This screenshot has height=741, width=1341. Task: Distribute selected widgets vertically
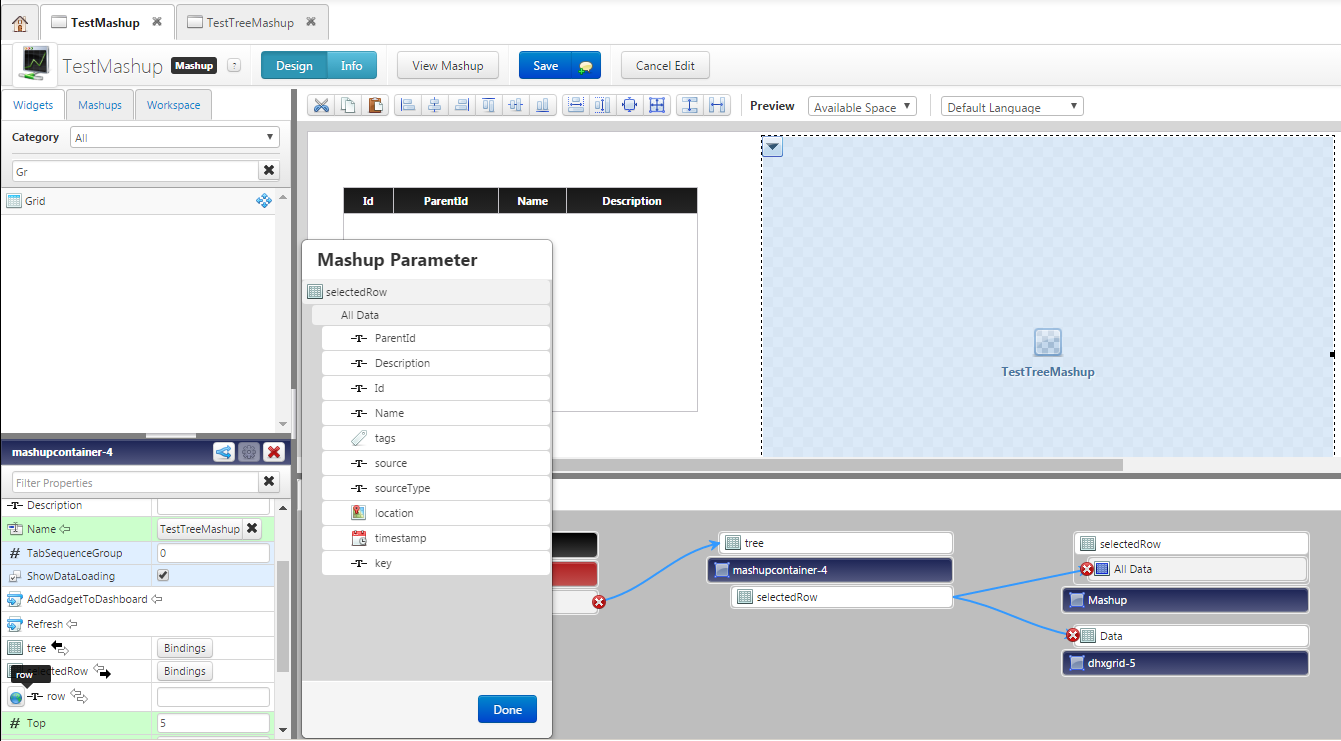click(x=690, y=105)
